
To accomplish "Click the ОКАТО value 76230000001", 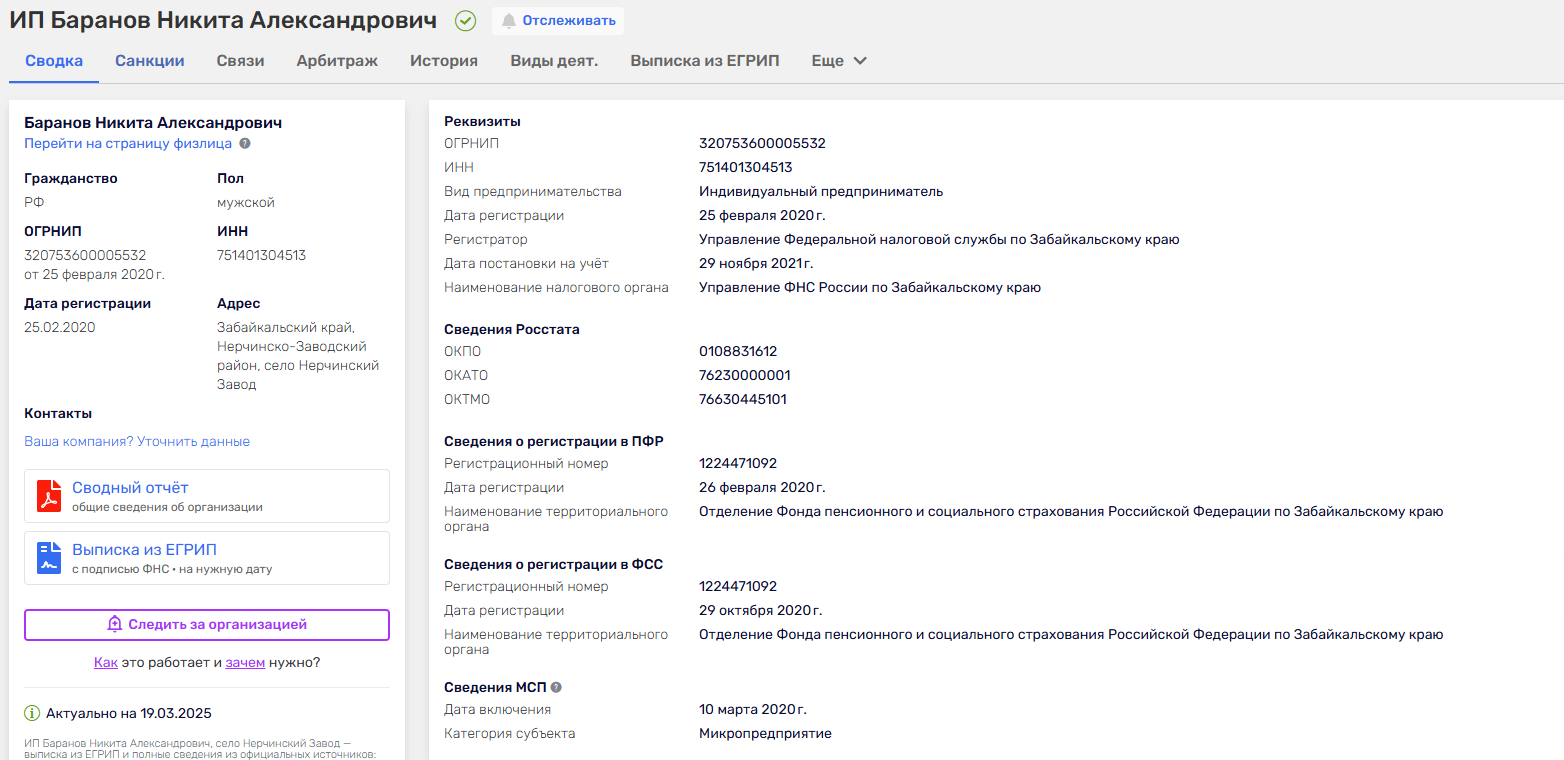I will pos(745,376).
